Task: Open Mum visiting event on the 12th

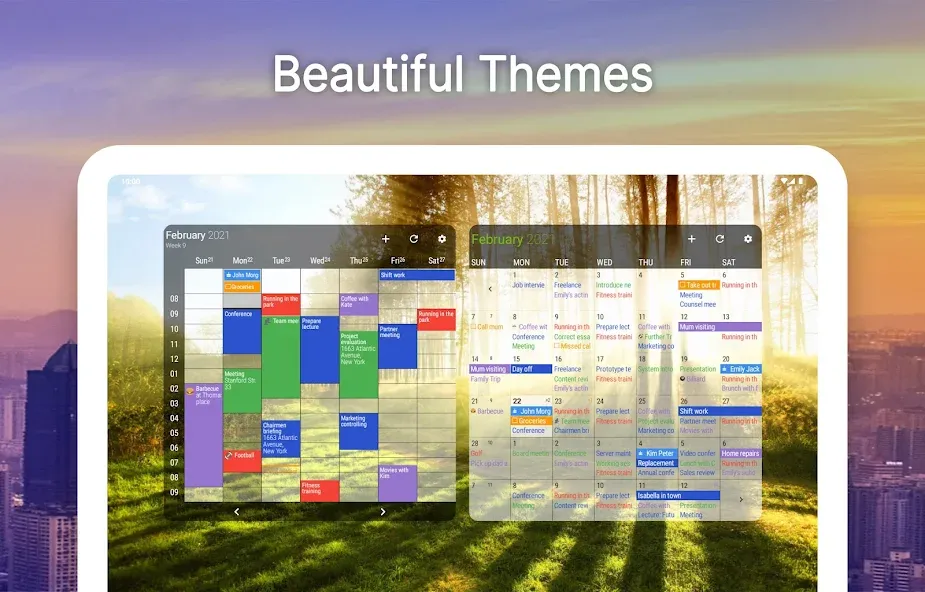Action: point(720,327)
